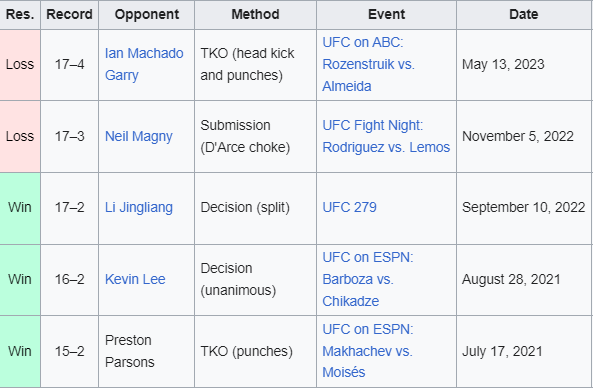Viewport: 593px width, 388px height.
Task: Select the TKO (punches) method cell
Action: point(255,351)
